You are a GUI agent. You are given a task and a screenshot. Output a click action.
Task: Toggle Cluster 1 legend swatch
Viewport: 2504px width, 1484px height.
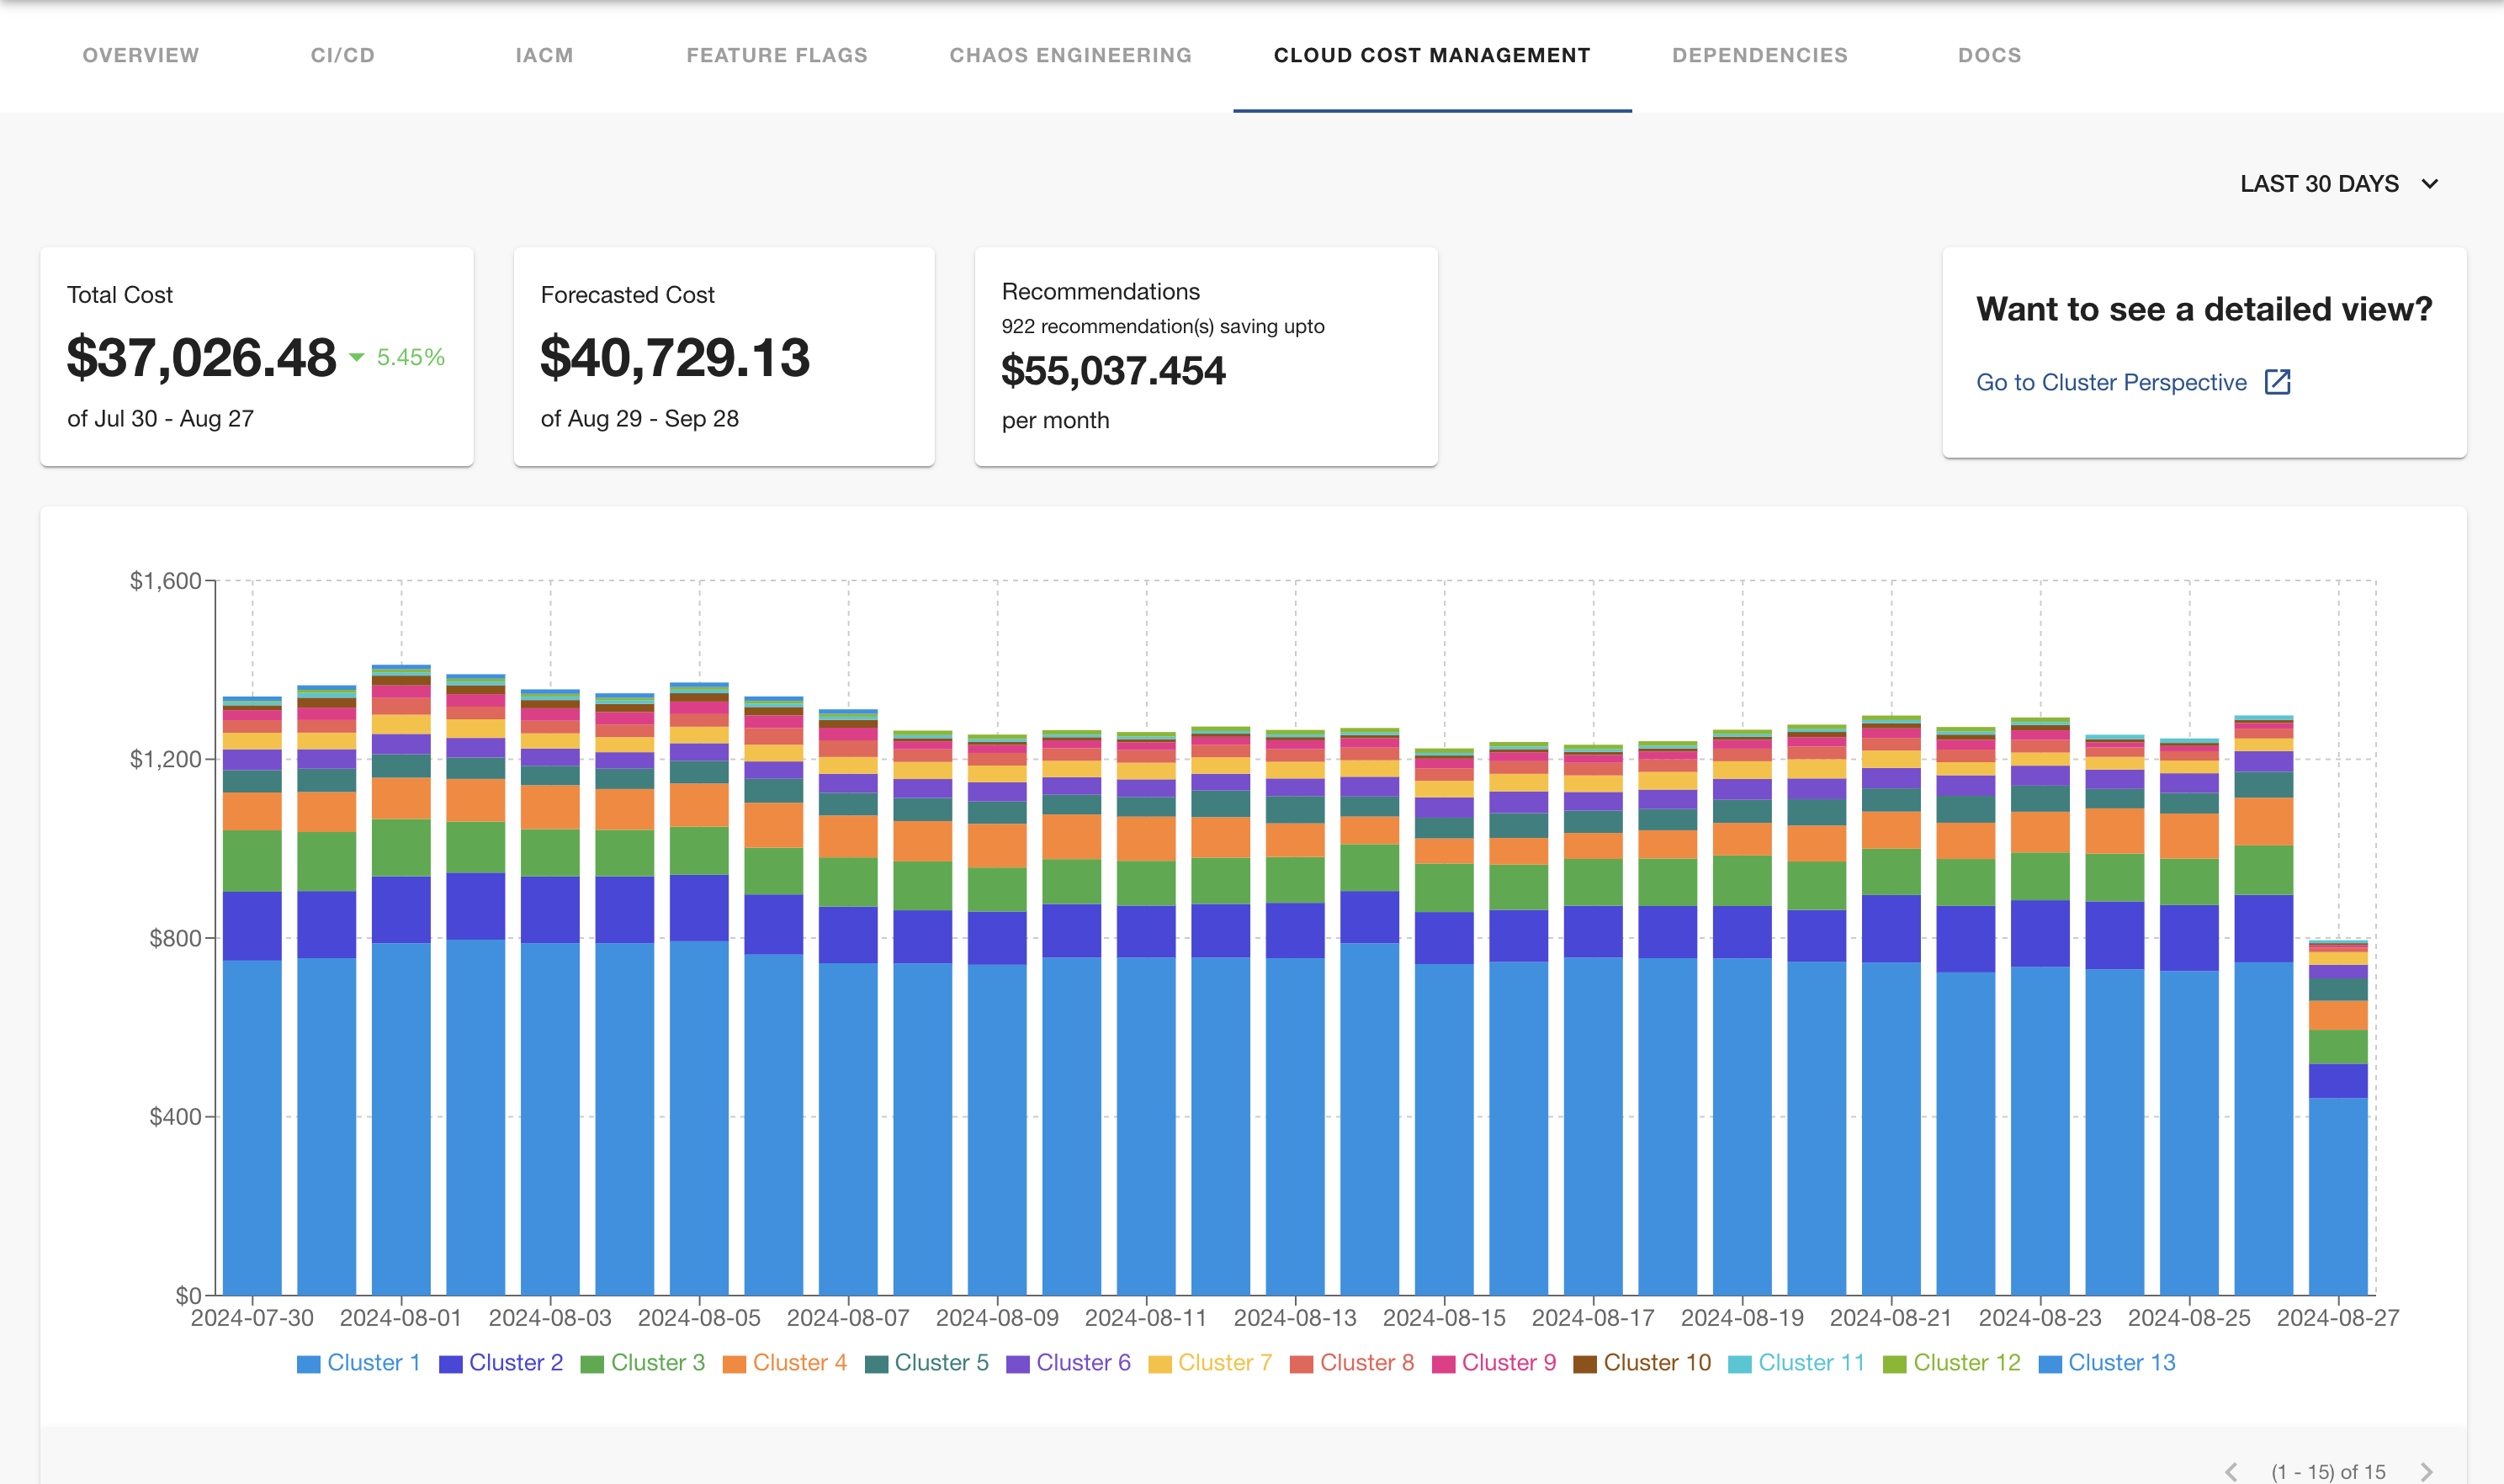click(x=308, y=1364)
